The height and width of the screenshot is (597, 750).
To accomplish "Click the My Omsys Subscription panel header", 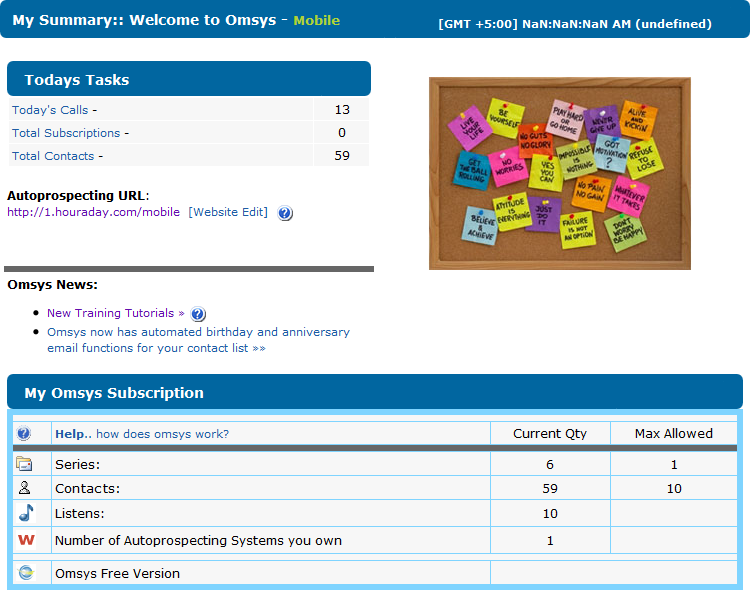I will click(x=375, y=392).
